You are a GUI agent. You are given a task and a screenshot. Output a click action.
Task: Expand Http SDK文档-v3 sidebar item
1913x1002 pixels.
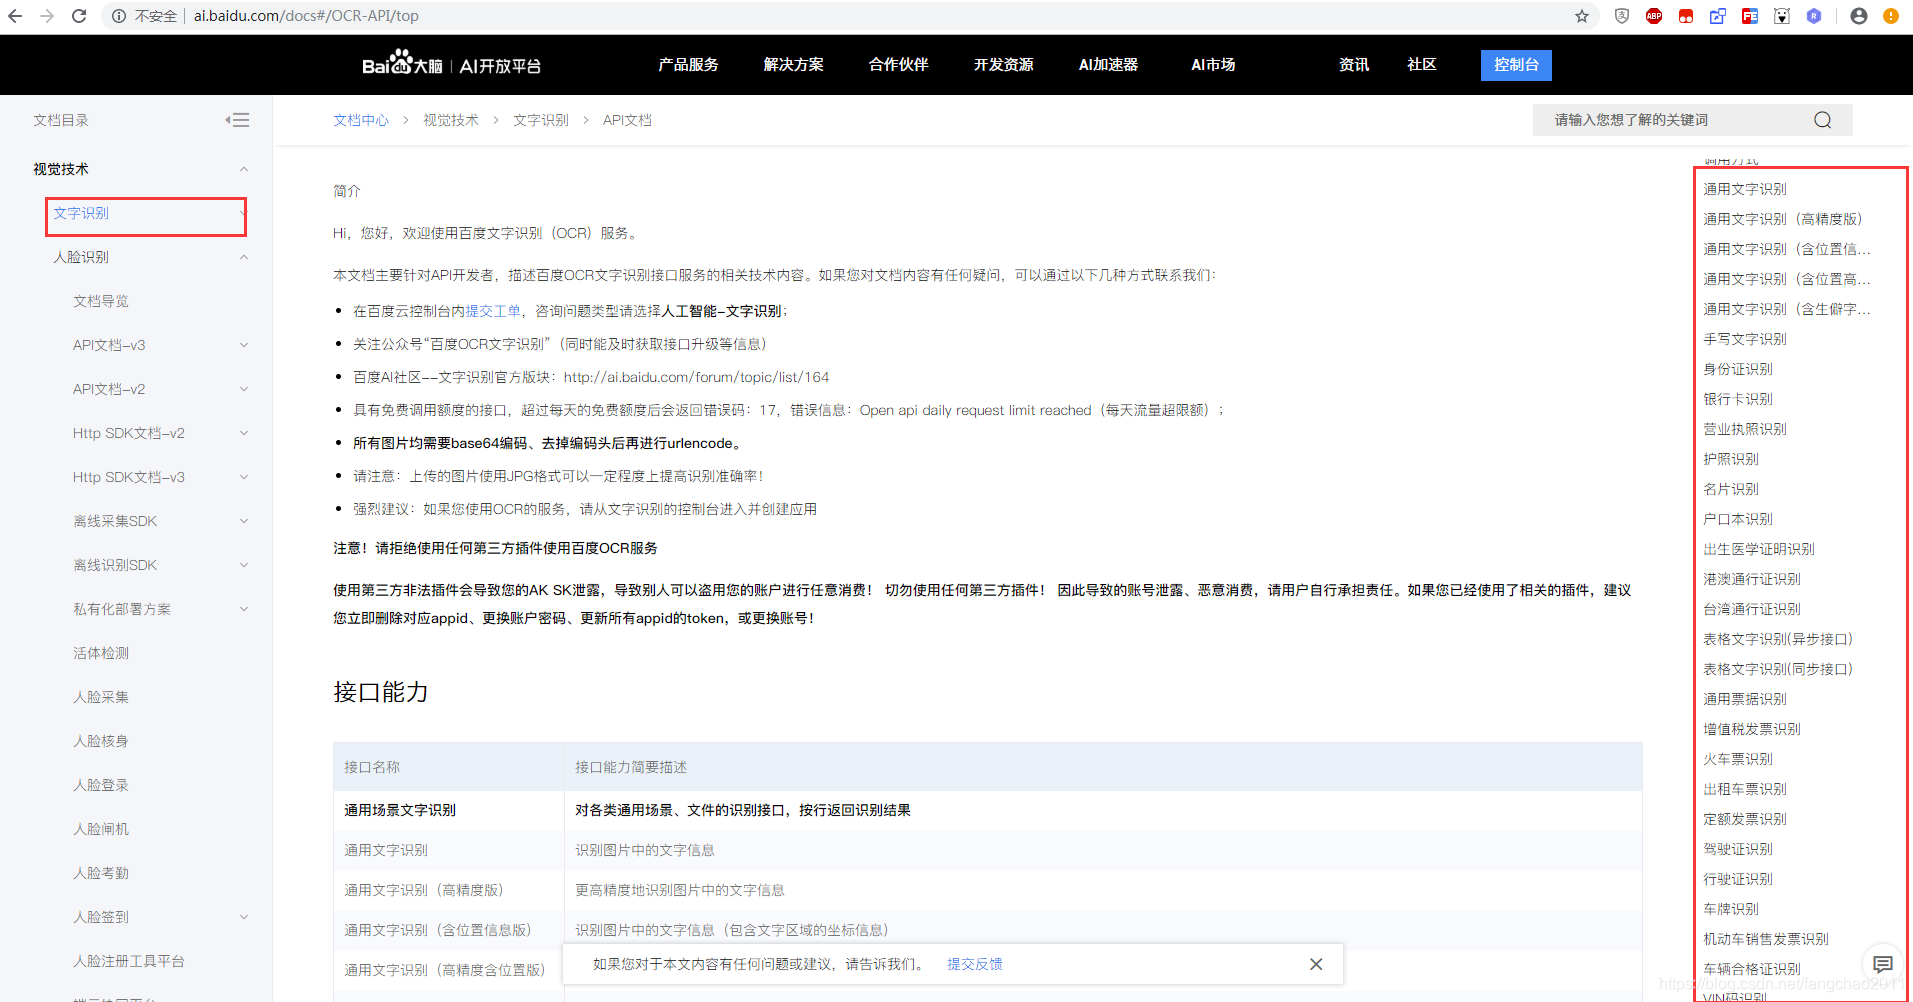coord(243,477)
